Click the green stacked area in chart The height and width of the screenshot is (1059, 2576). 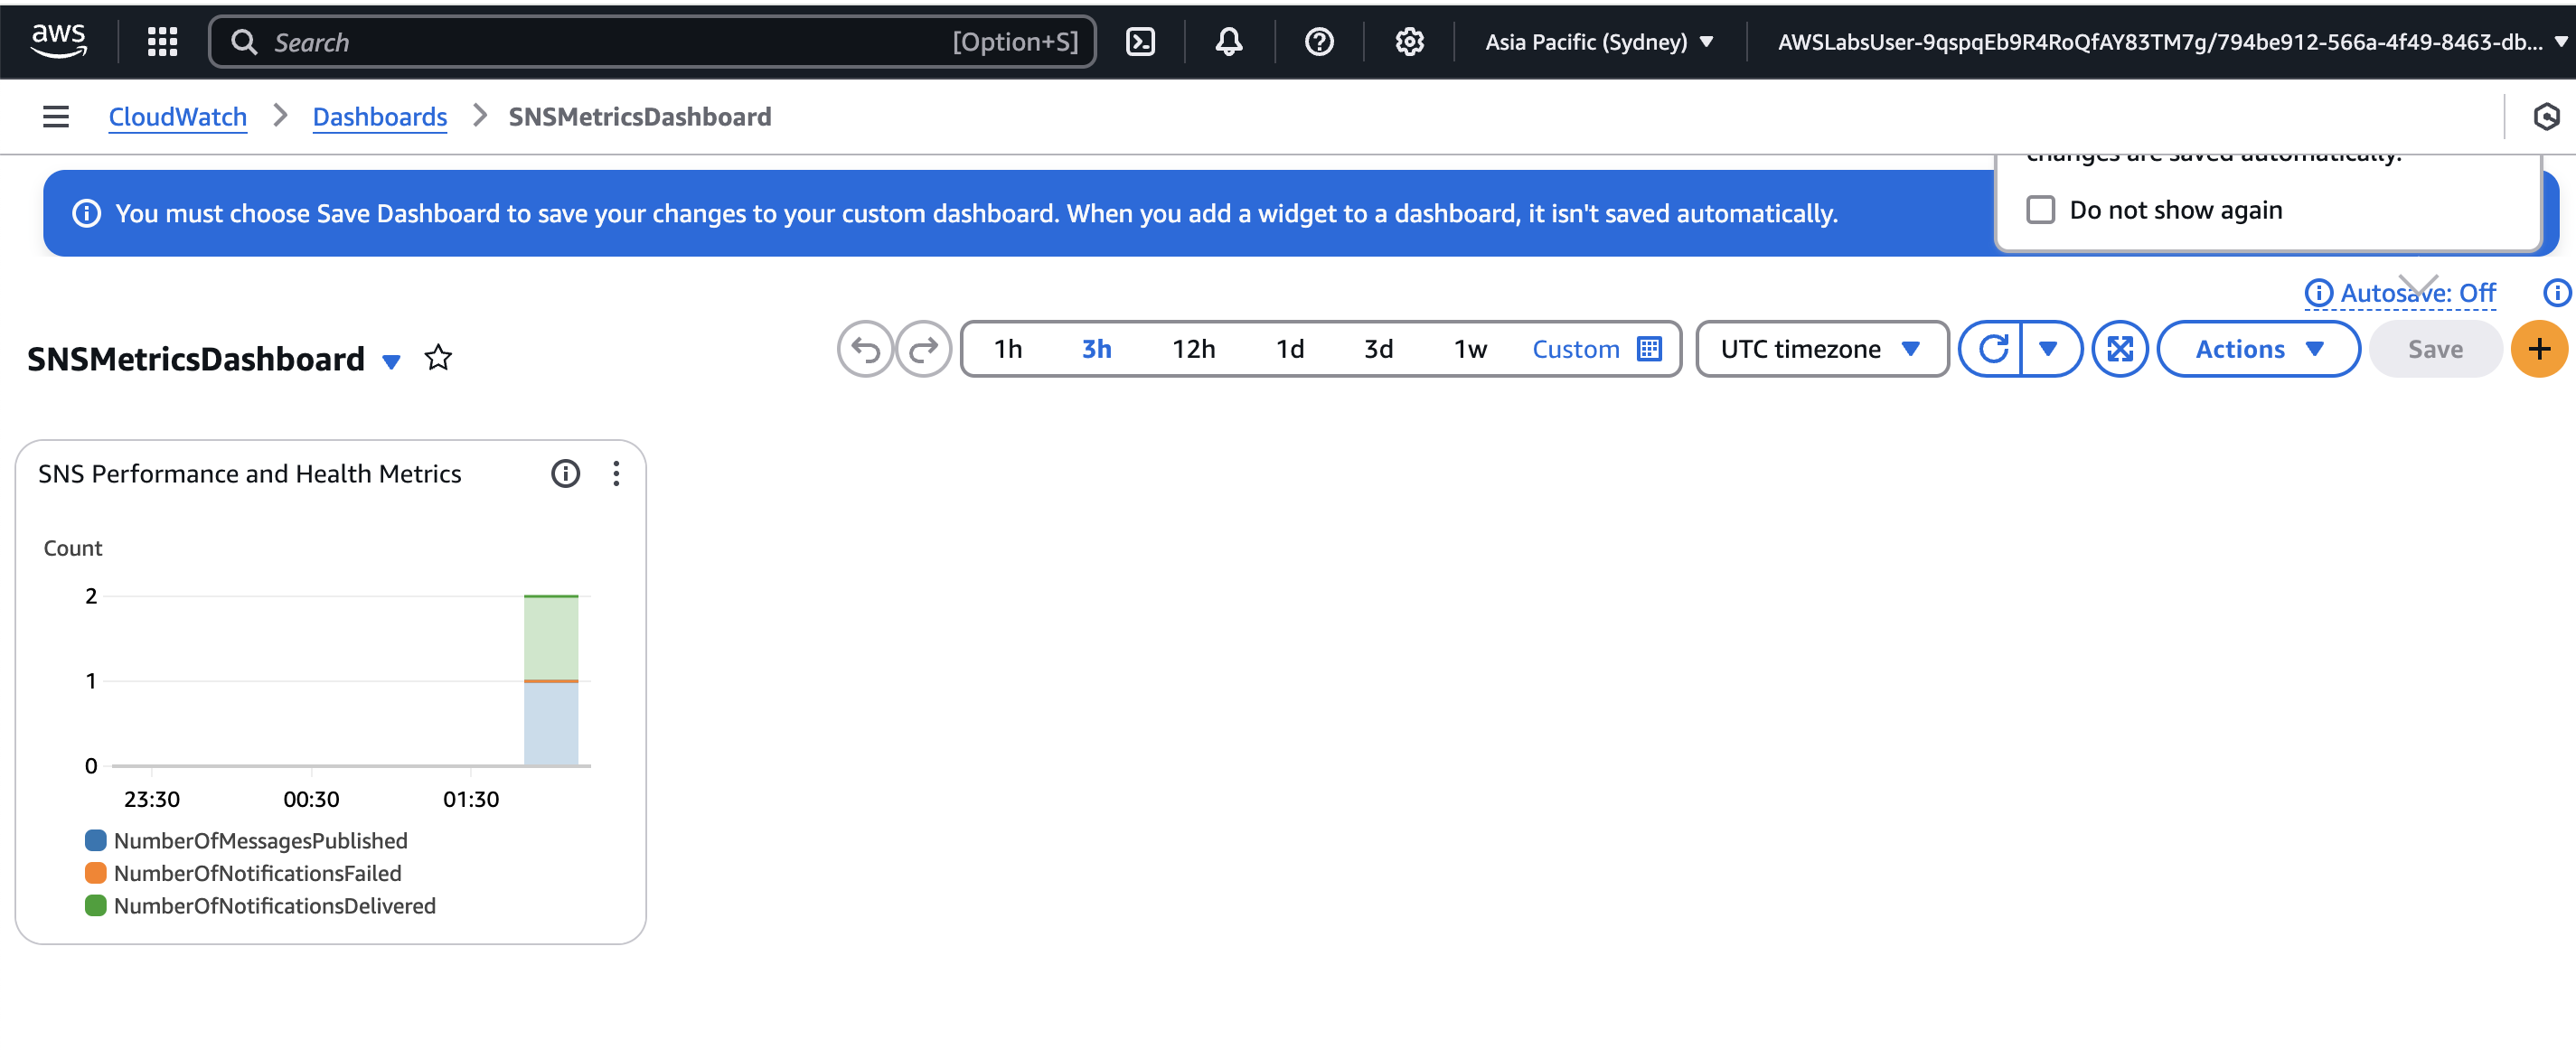pyautogui.click(x=551, y=638)
